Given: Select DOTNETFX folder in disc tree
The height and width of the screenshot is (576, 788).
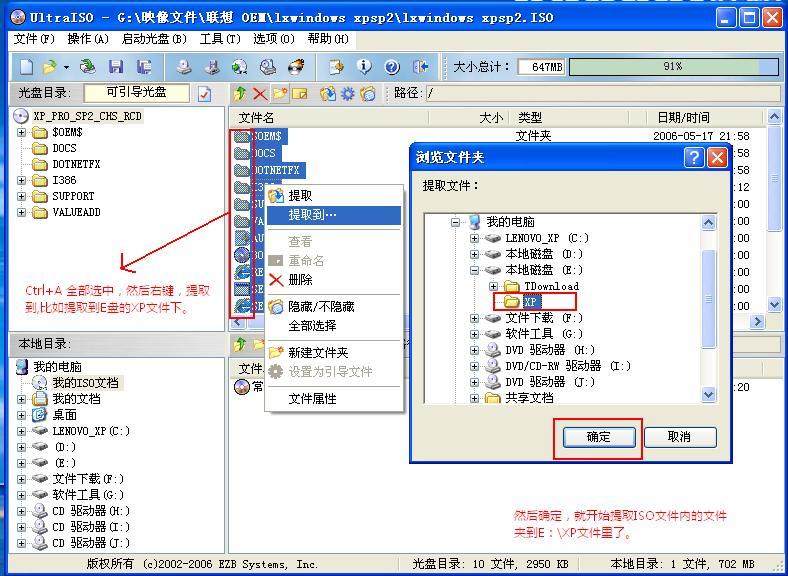Looking at the screenshot, I should pyautogui.click(x=76, y=164).
